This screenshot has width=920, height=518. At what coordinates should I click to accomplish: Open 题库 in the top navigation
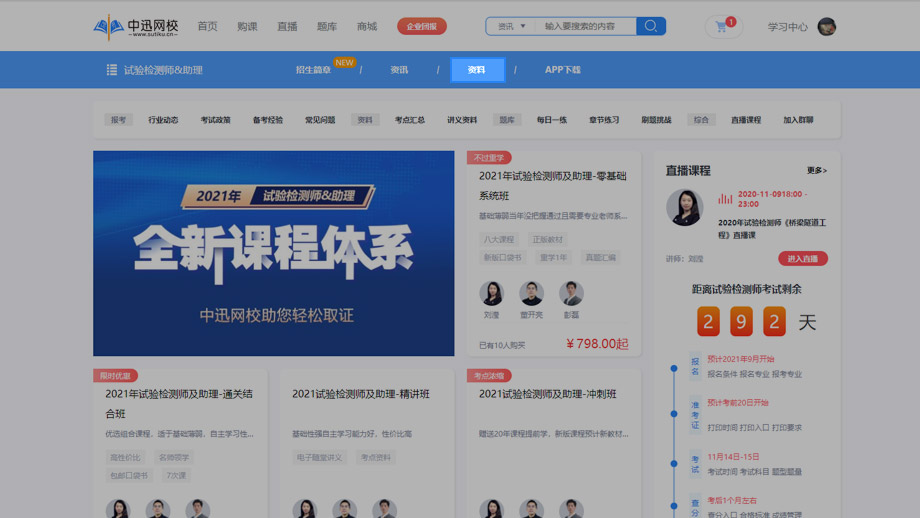tap(327, 27)
